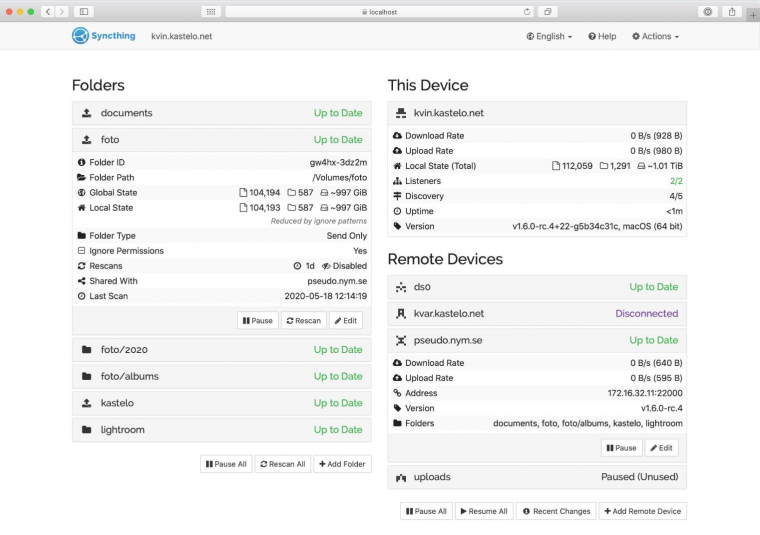Viewport: 760px width, 535px height.
Task: Open the Recent Changes dialog
Action: click(555, 511)
